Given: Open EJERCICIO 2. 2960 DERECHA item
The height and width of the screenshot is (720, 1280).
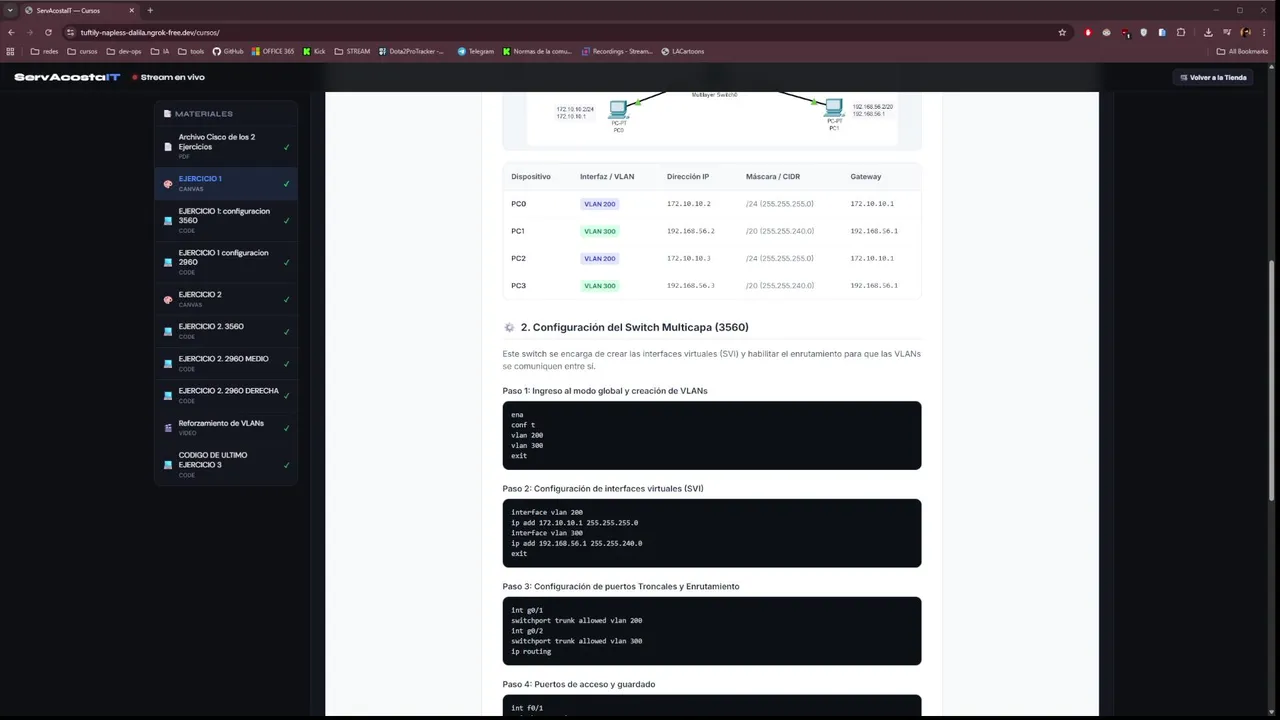Looking at the screenshot, I should coord(226,395).
